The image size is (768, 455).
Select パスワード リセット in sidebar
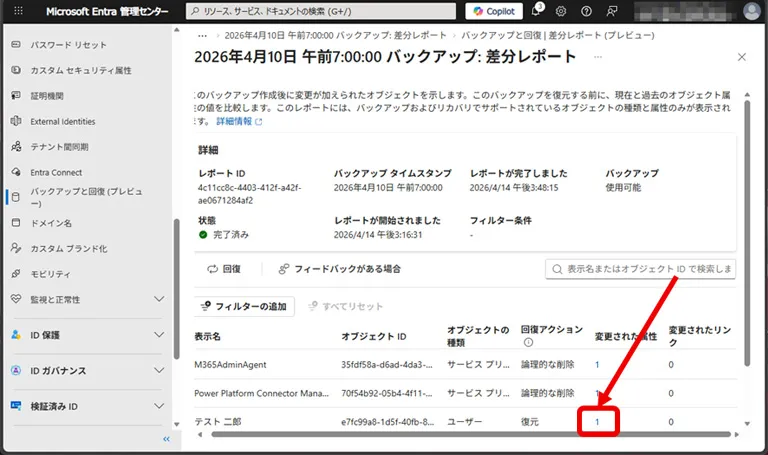[69, 45]
